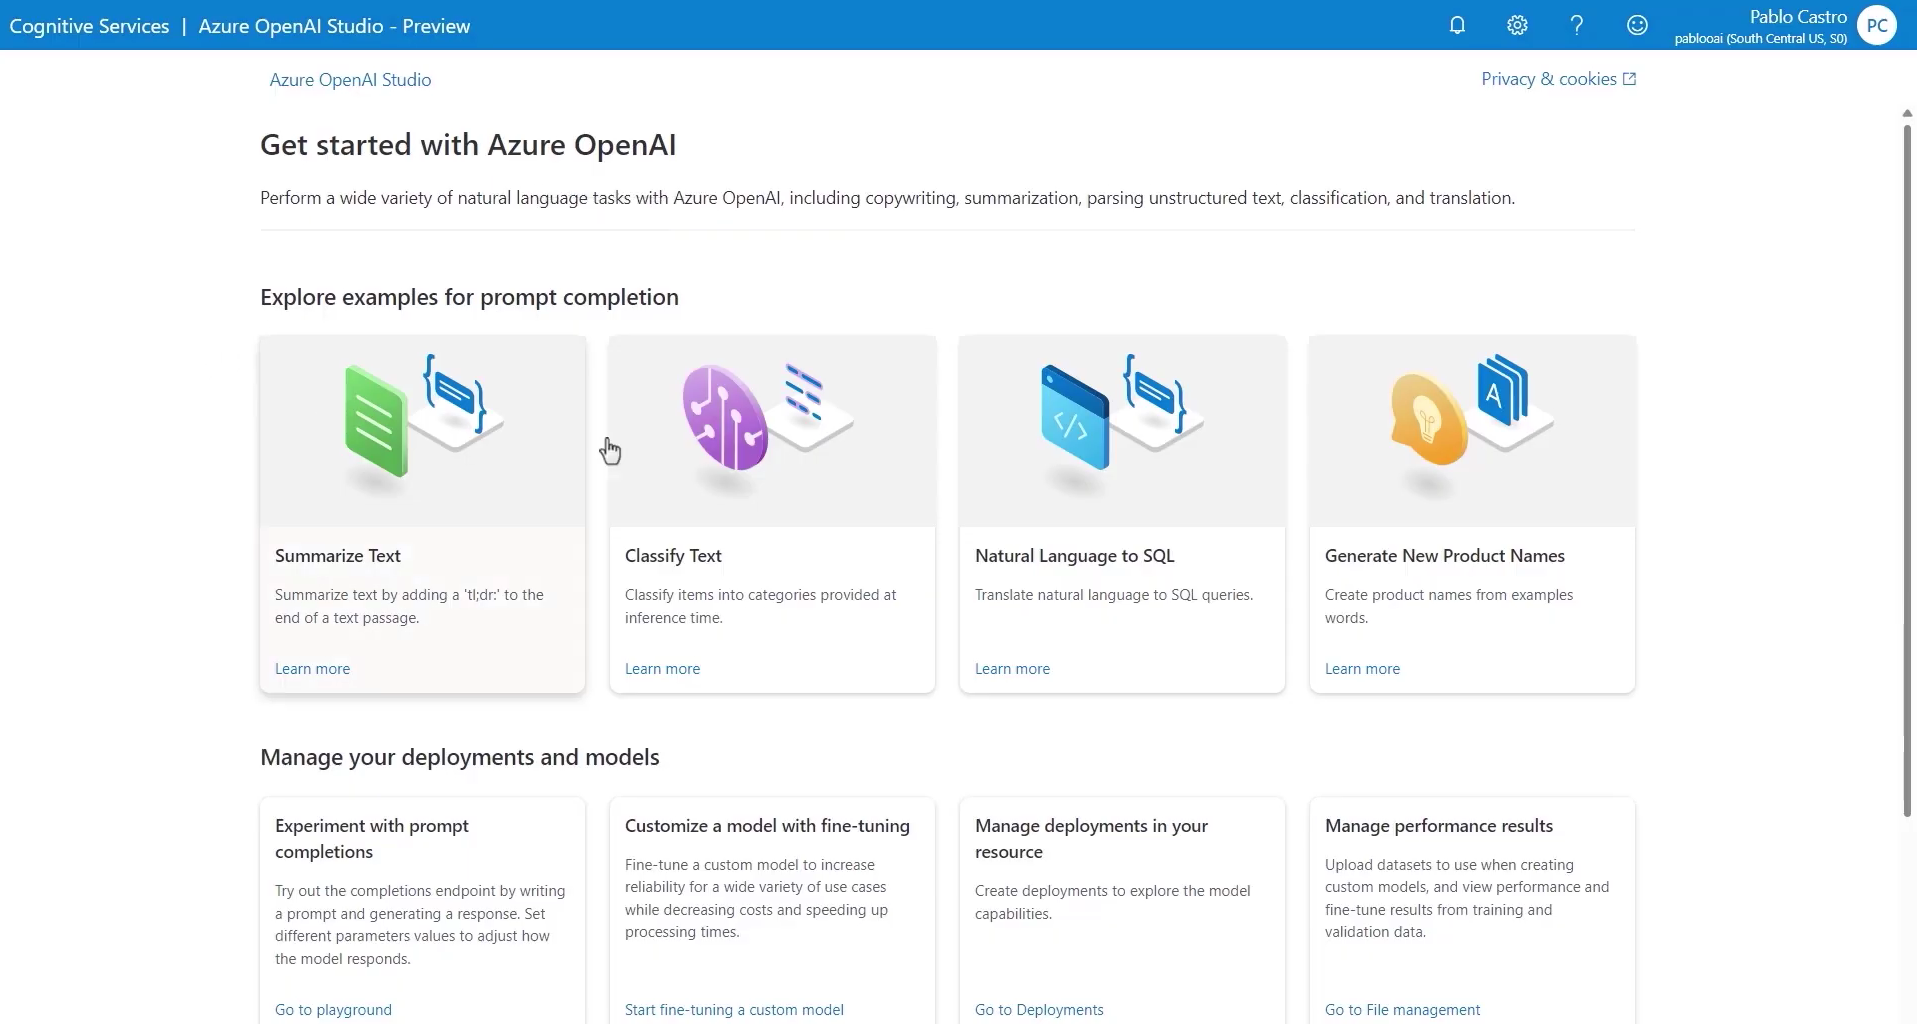Screen dimensions: 1917x1024
Task: Open the notifications bell icon
Action: [1457, 25]
